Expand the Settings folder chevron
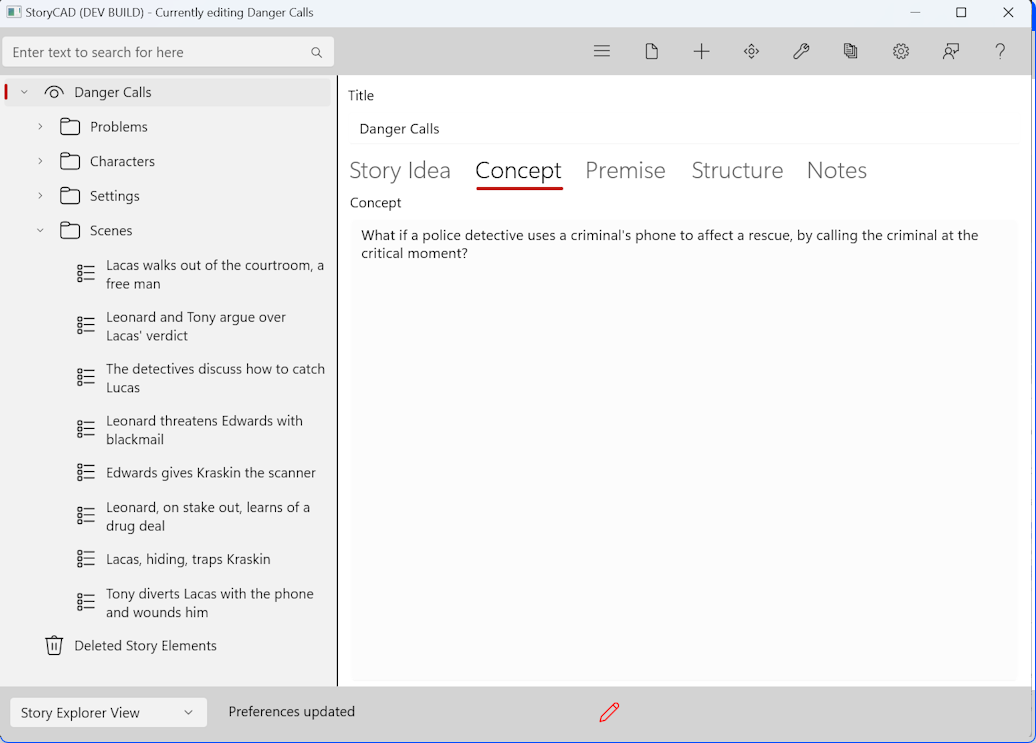1036x743 pixels. (x=40, y=196)
